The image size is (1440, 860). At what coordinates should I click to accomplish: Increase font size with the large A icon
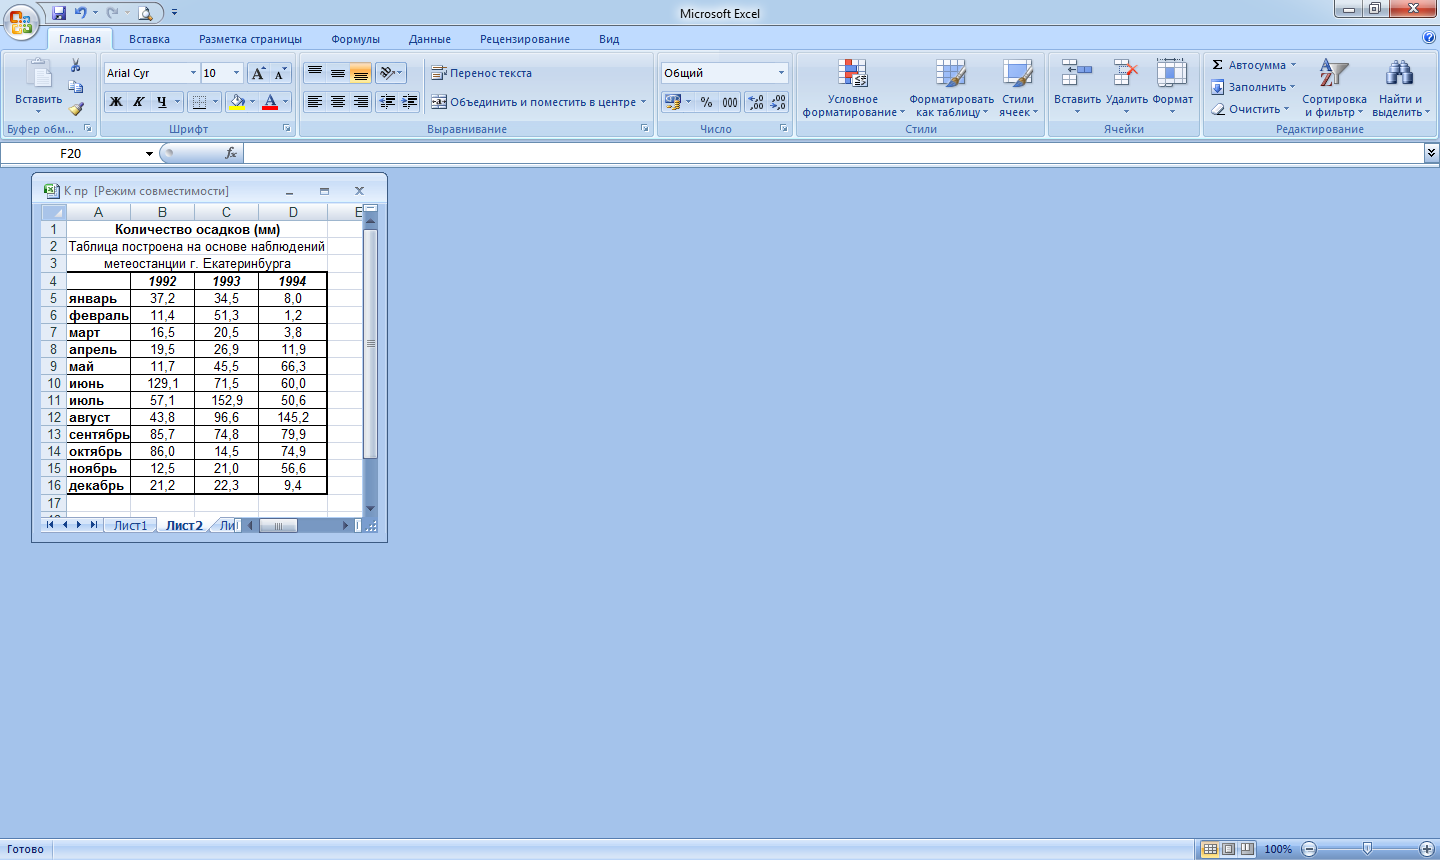[258, 73]
